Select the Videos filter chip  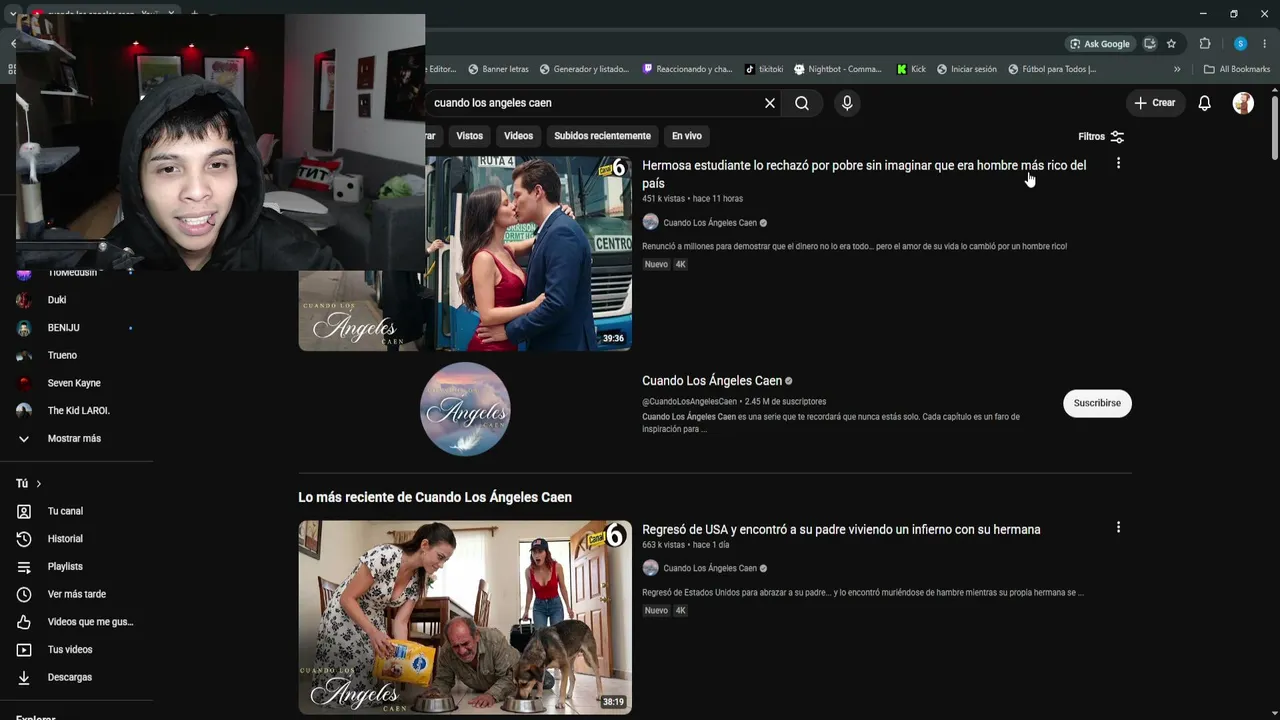(x=518, y=136)
